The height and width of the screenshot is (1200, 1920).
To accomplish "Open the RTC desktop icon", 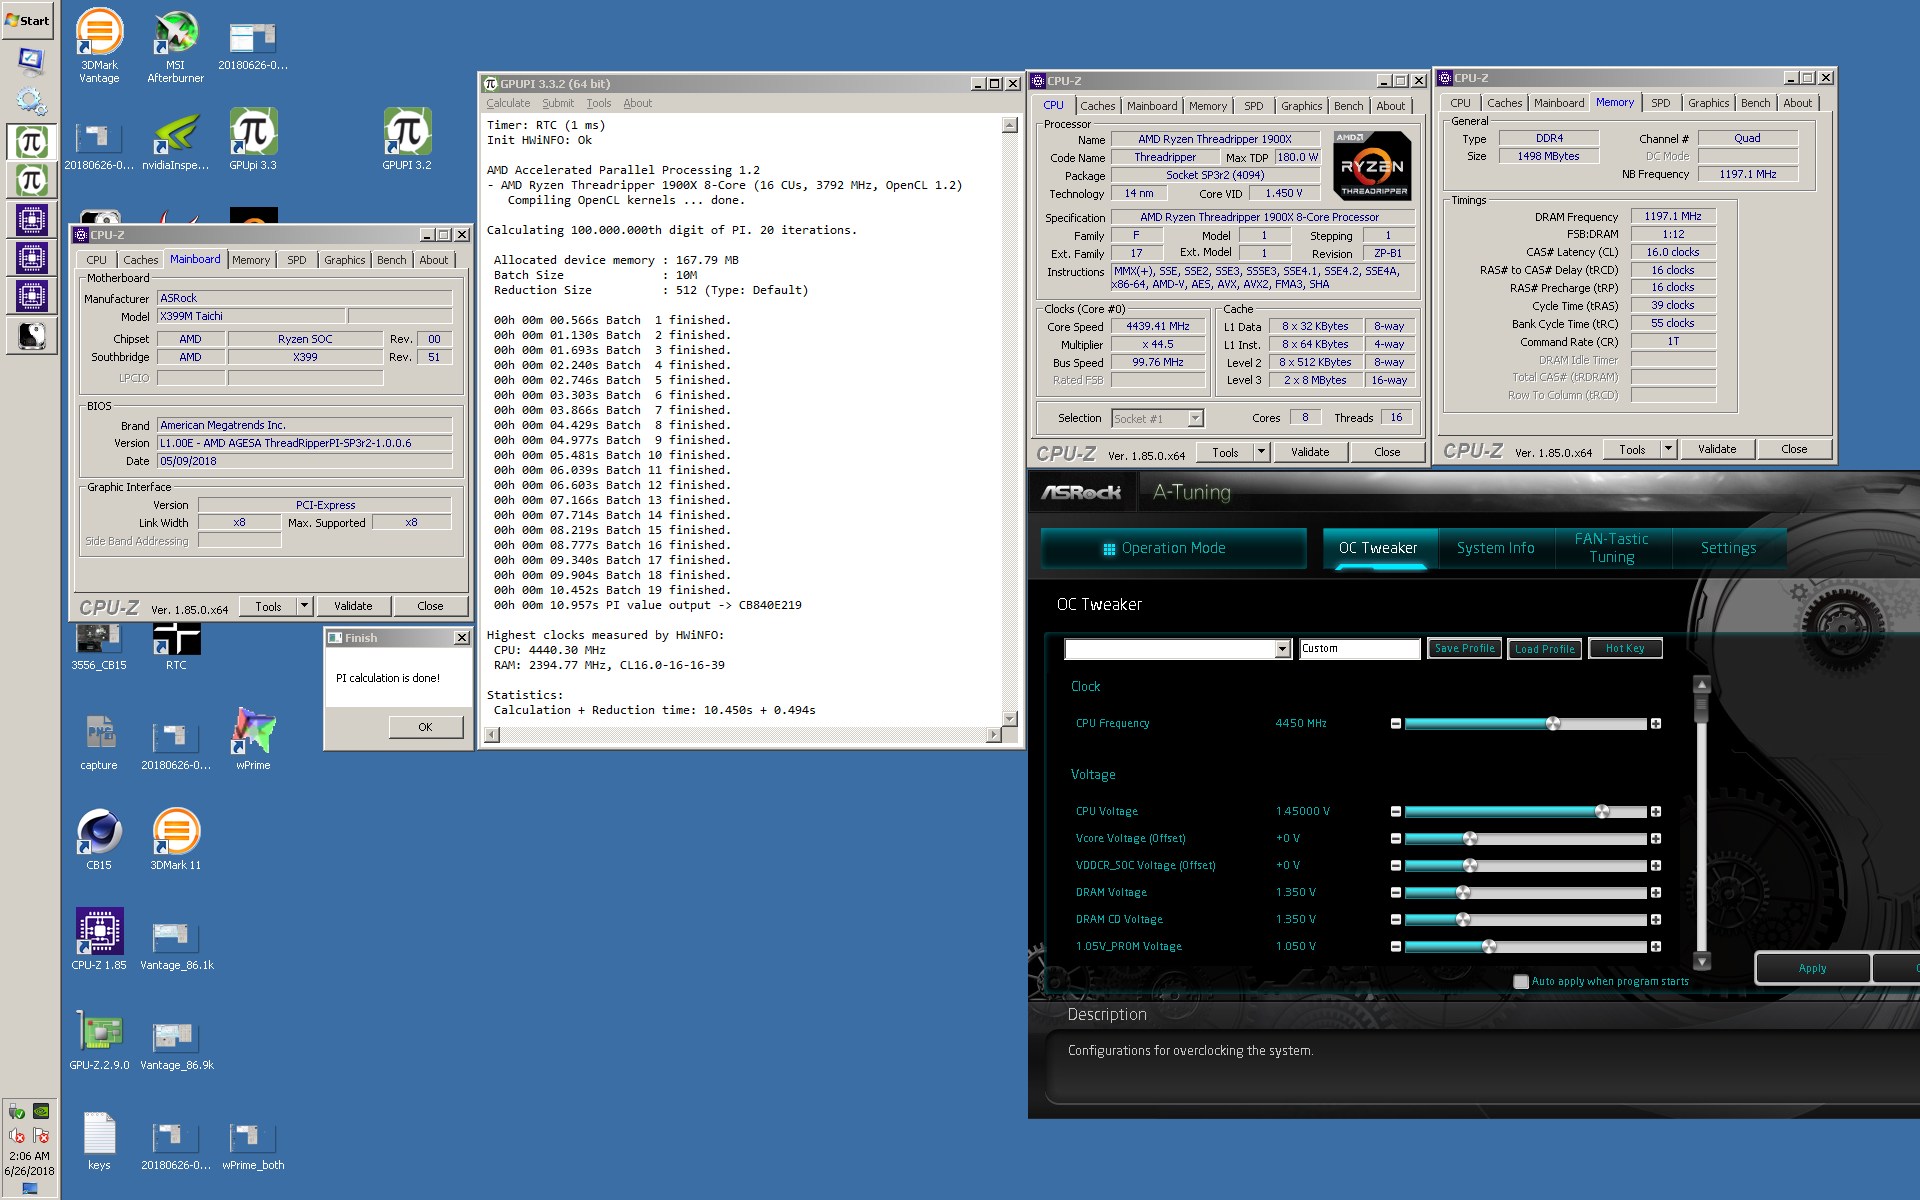I will click(x=176, y=646).
